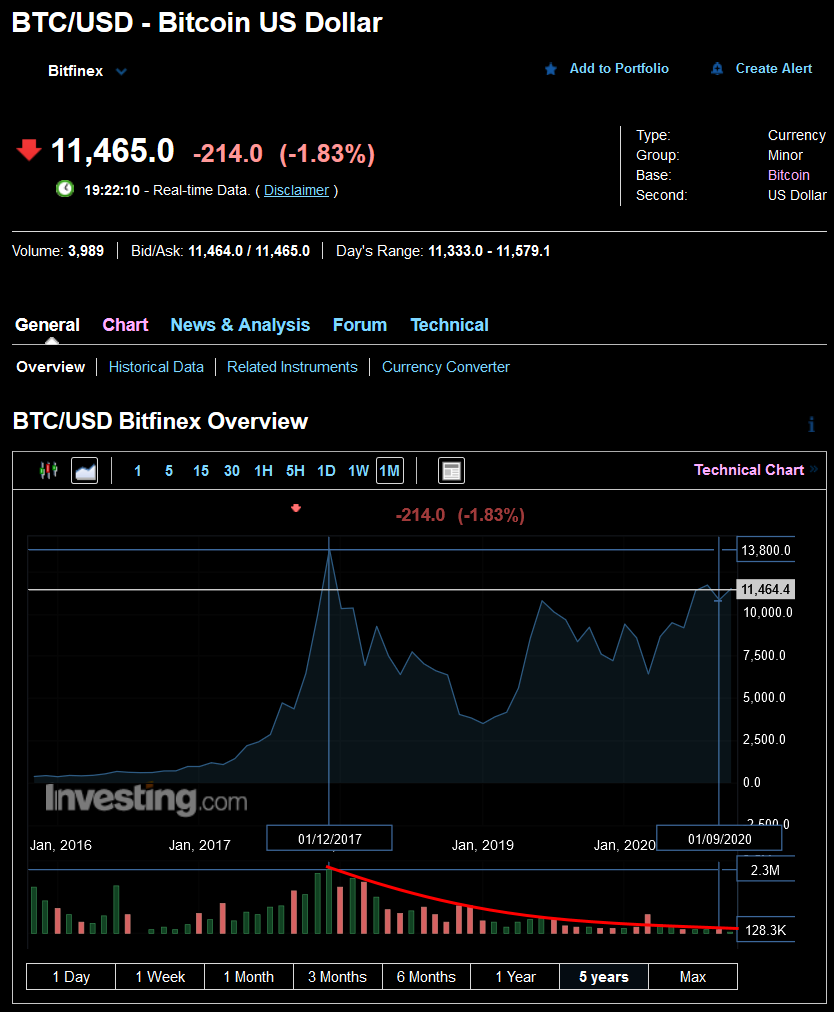
Task: Click the Volume 3,989 text
Action: [x=58, y=251]
